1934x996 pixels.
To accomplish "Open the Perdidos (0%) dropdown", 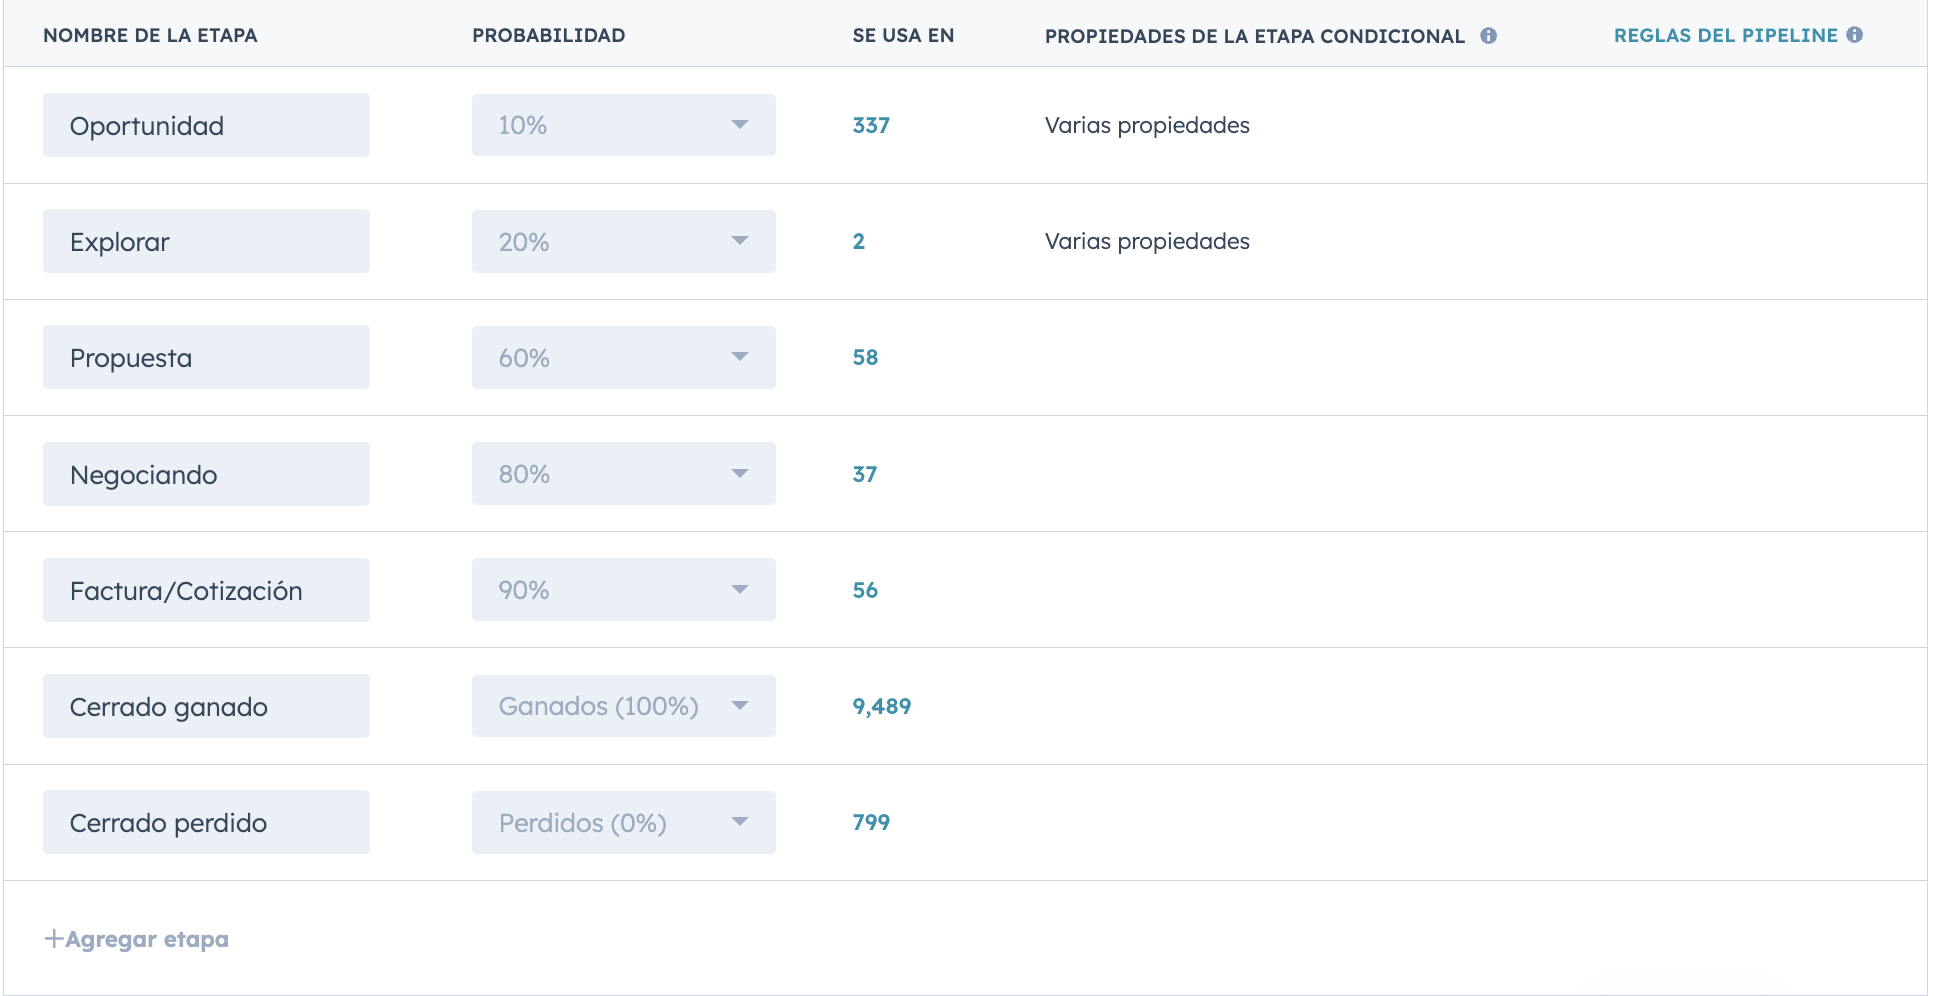I will (x=623, y=822).
